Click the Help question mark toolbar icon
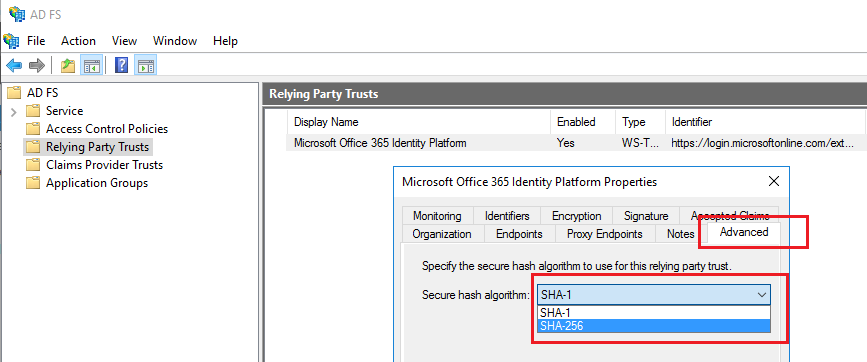The width and height of the screenshot is (867, 362). tap(122, 66)
